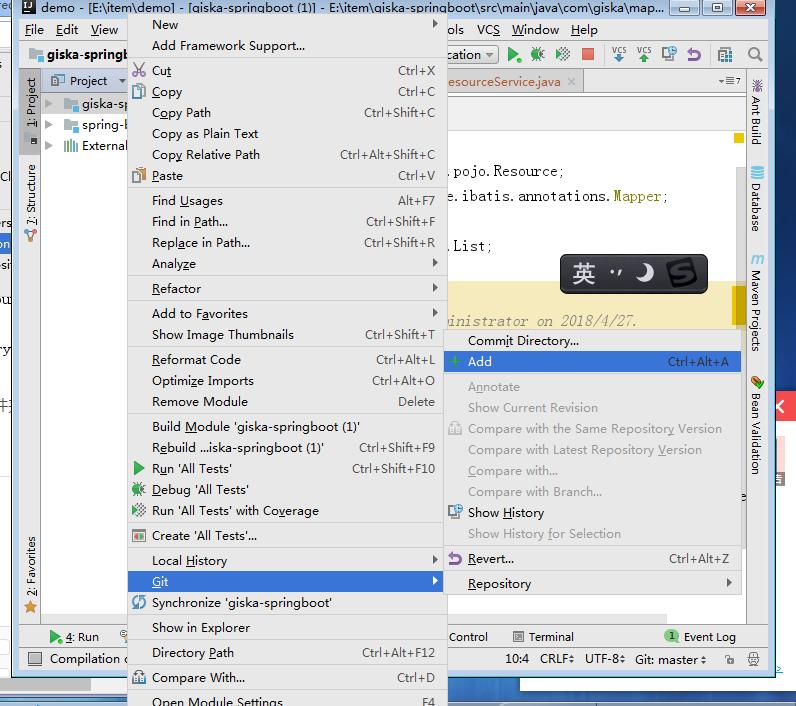
Task: Expand the Local History submenu
Action: tap(287, 561)
